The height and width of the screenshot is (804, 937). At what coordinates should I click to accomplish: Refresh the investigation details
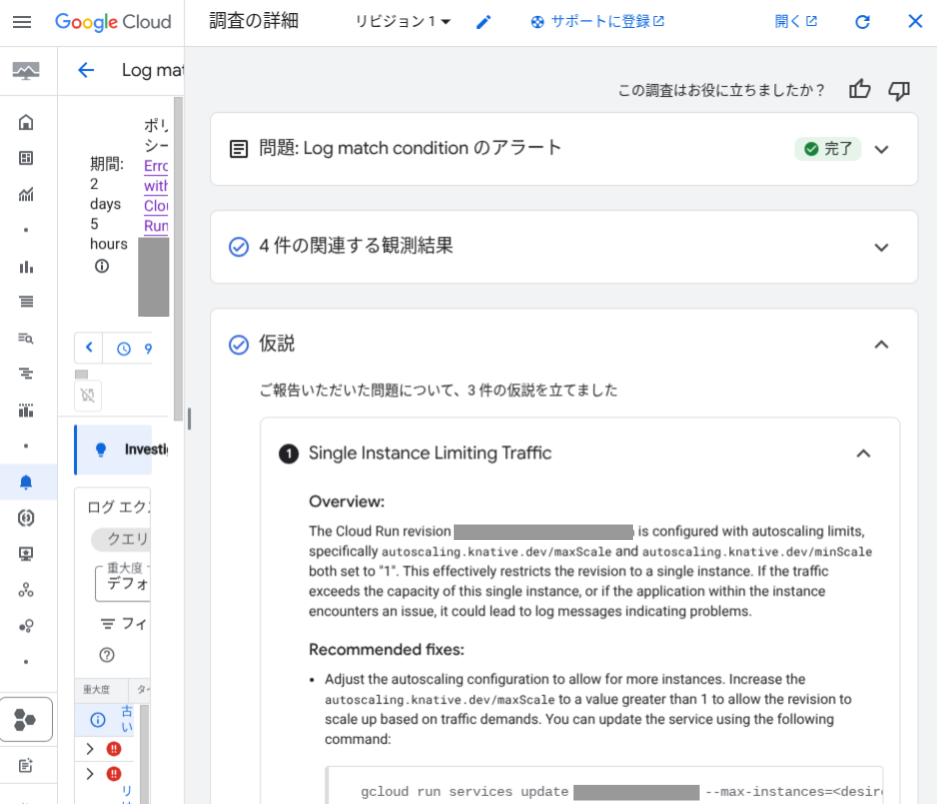point(862,22)
